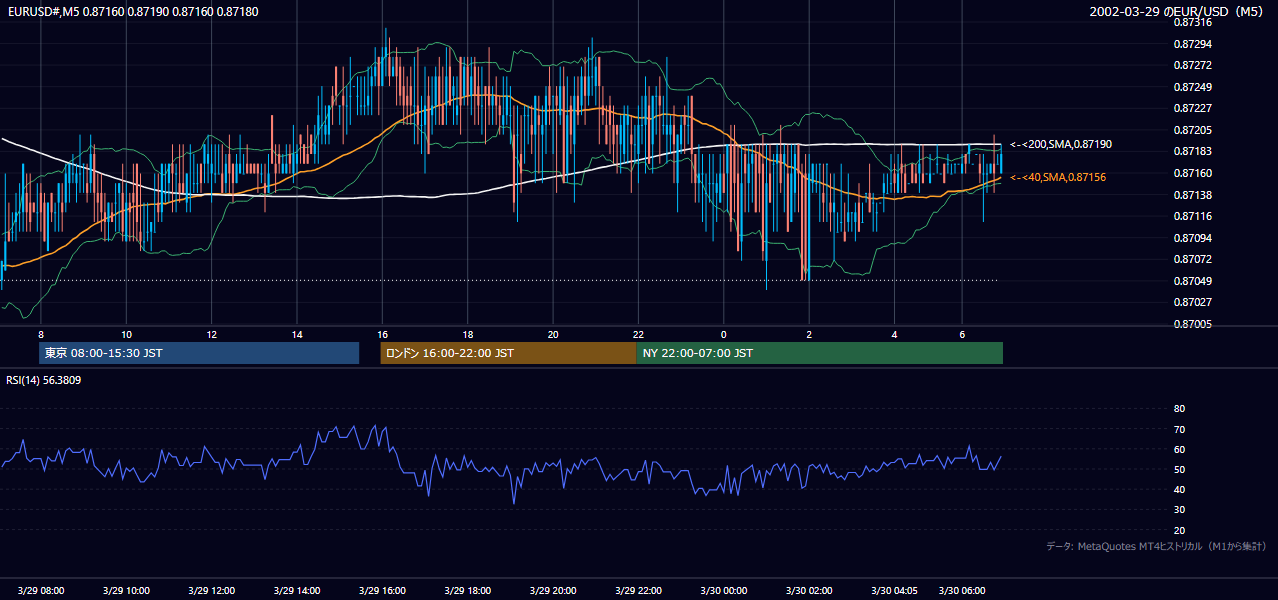This screenshot has width=1278, height=600.
Task: Click price axis label 0.87183
Action: pos(1192,152)
